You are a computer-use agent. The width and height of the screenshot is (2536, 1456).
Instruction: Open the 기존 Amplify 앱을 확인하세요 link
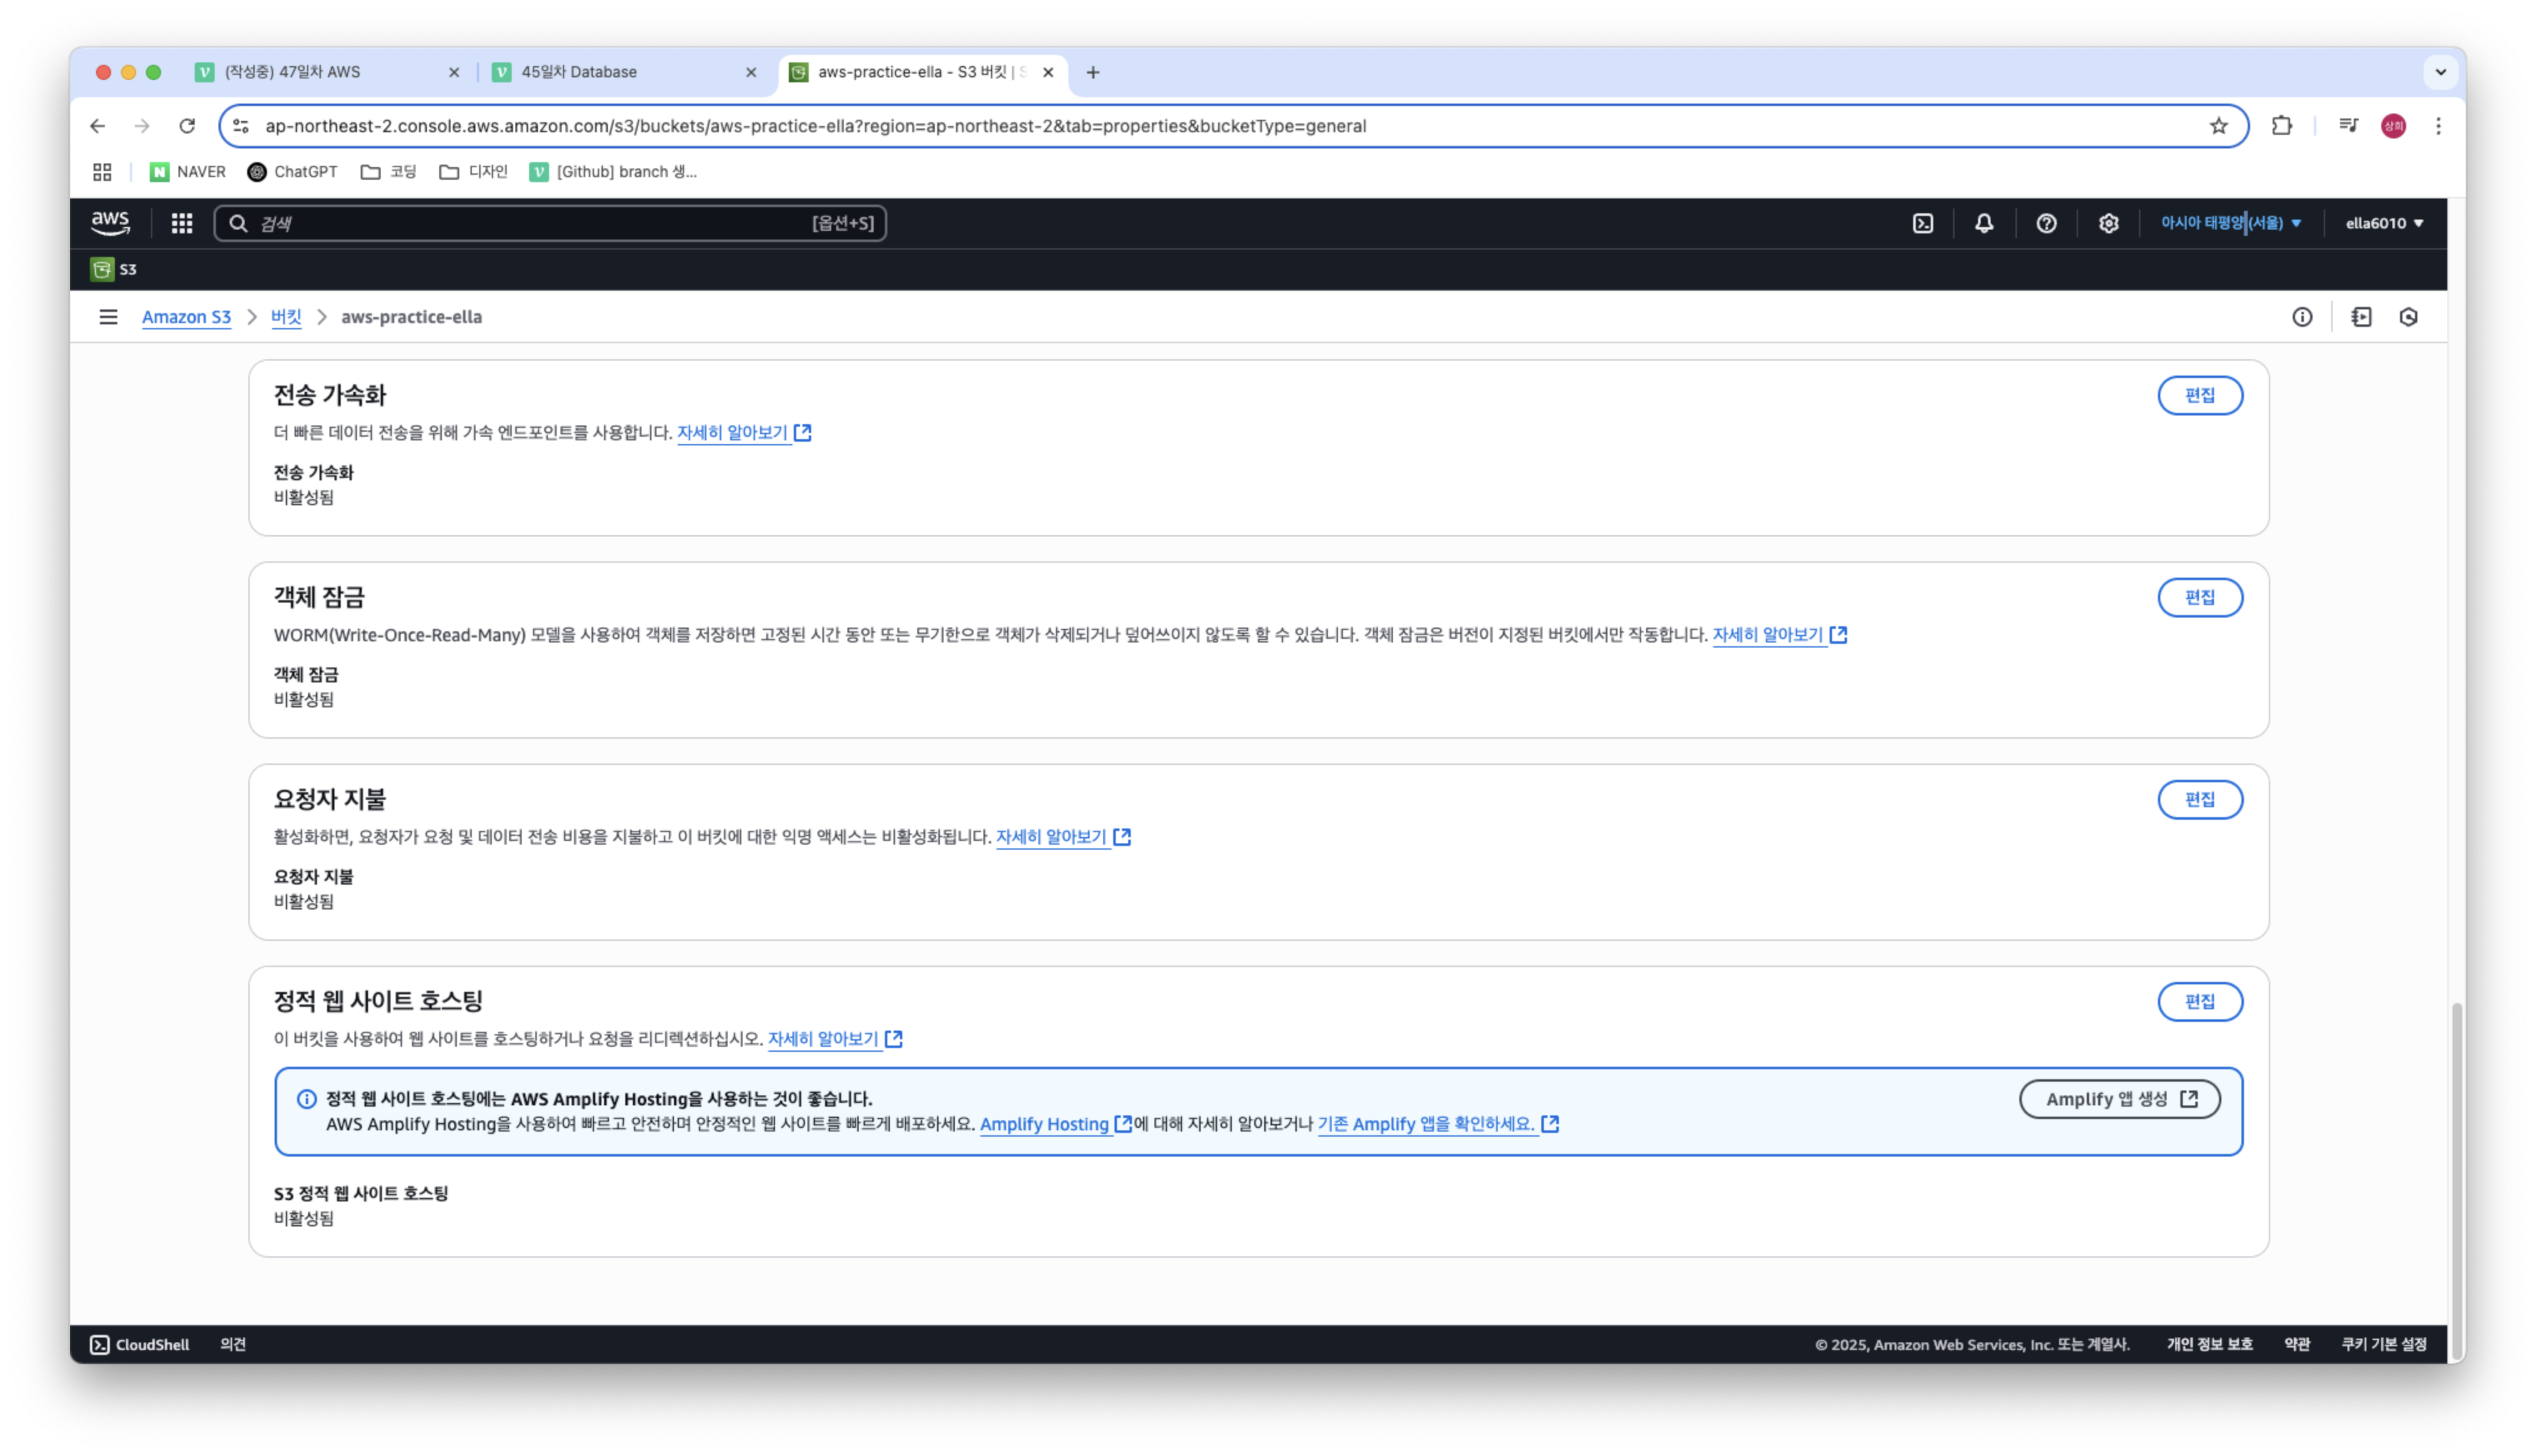(1437, 1124)
